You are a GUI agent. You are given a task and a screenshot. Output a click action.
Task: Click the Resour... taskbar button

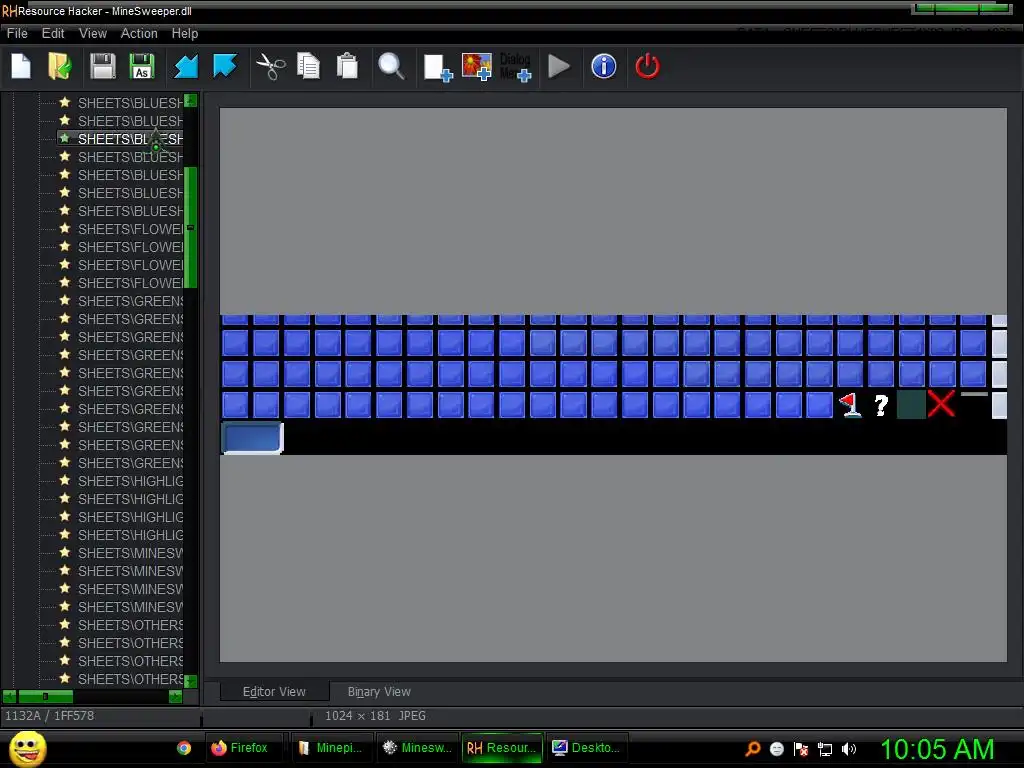tap(502, 748)
